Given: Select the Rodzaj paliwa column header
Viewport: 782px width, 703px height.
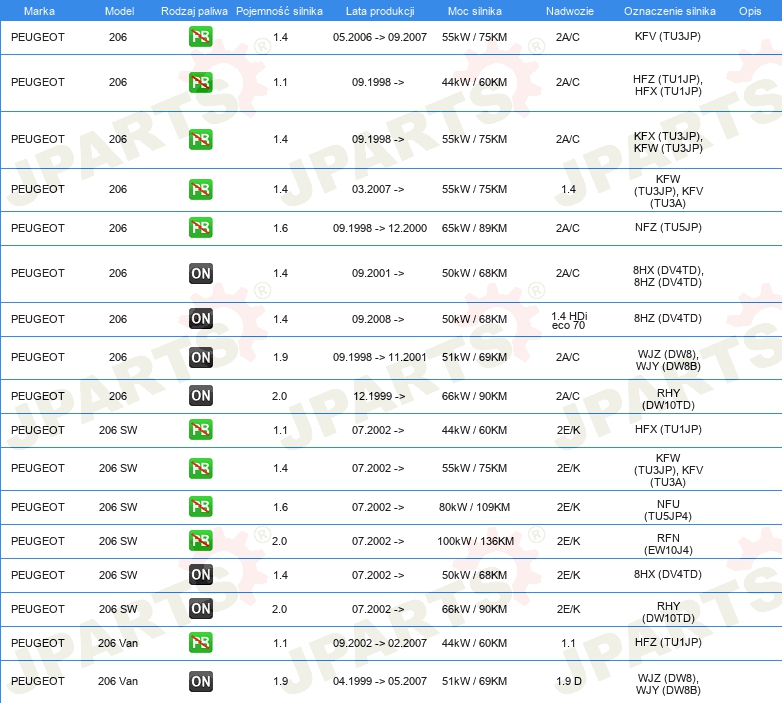Looking at the screenshot, I should click(x=194, y=11).
